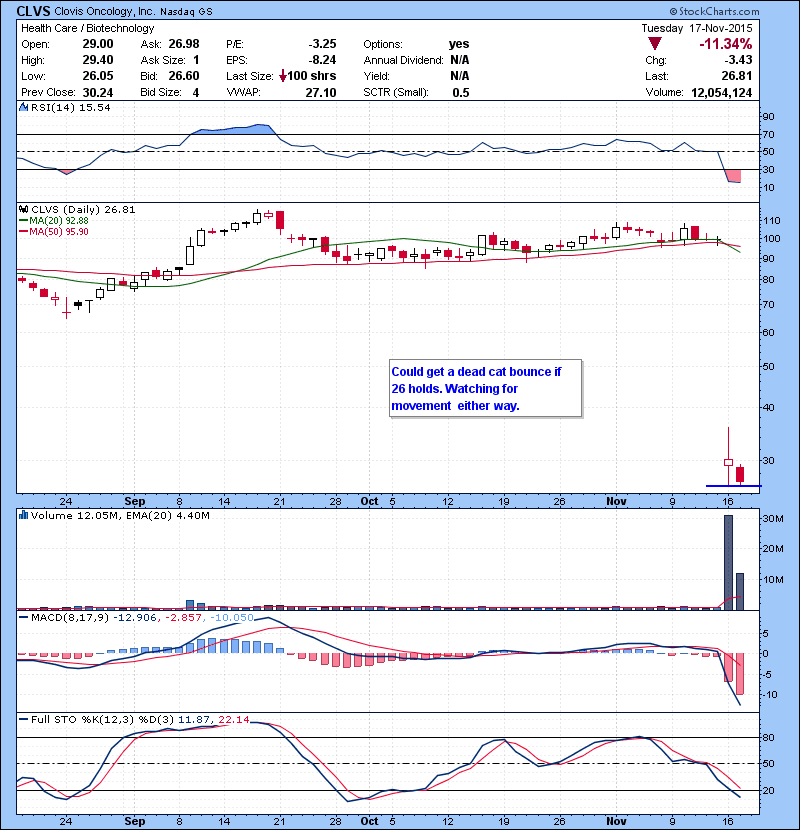Click the Health Care / Biotechnology sector text

[88, 28]
